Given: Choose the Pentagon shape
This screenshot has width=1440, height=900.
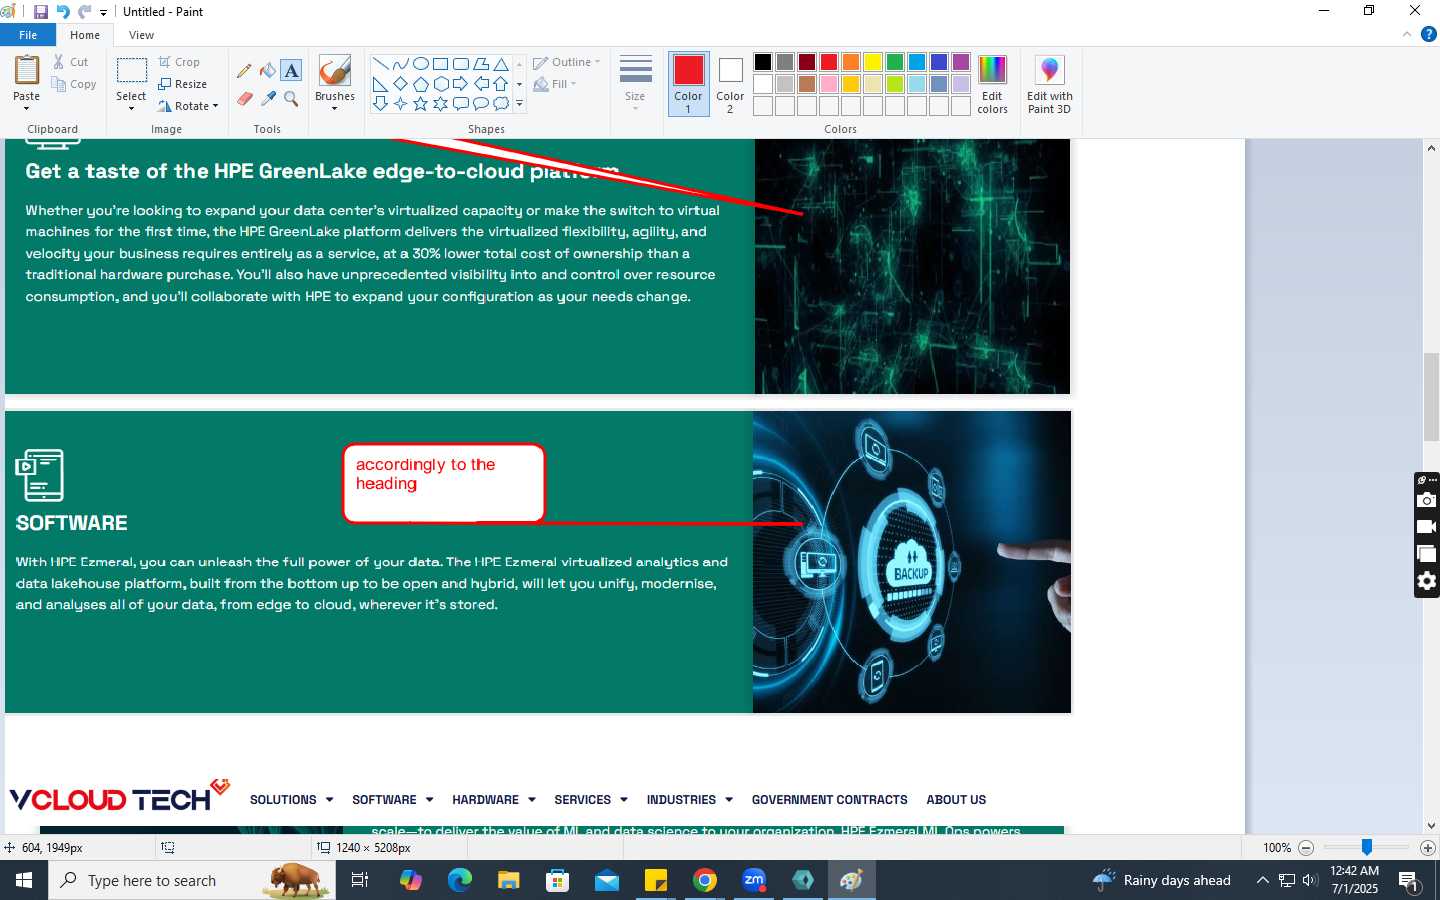Looking at the screenshot, I should 420,84.
